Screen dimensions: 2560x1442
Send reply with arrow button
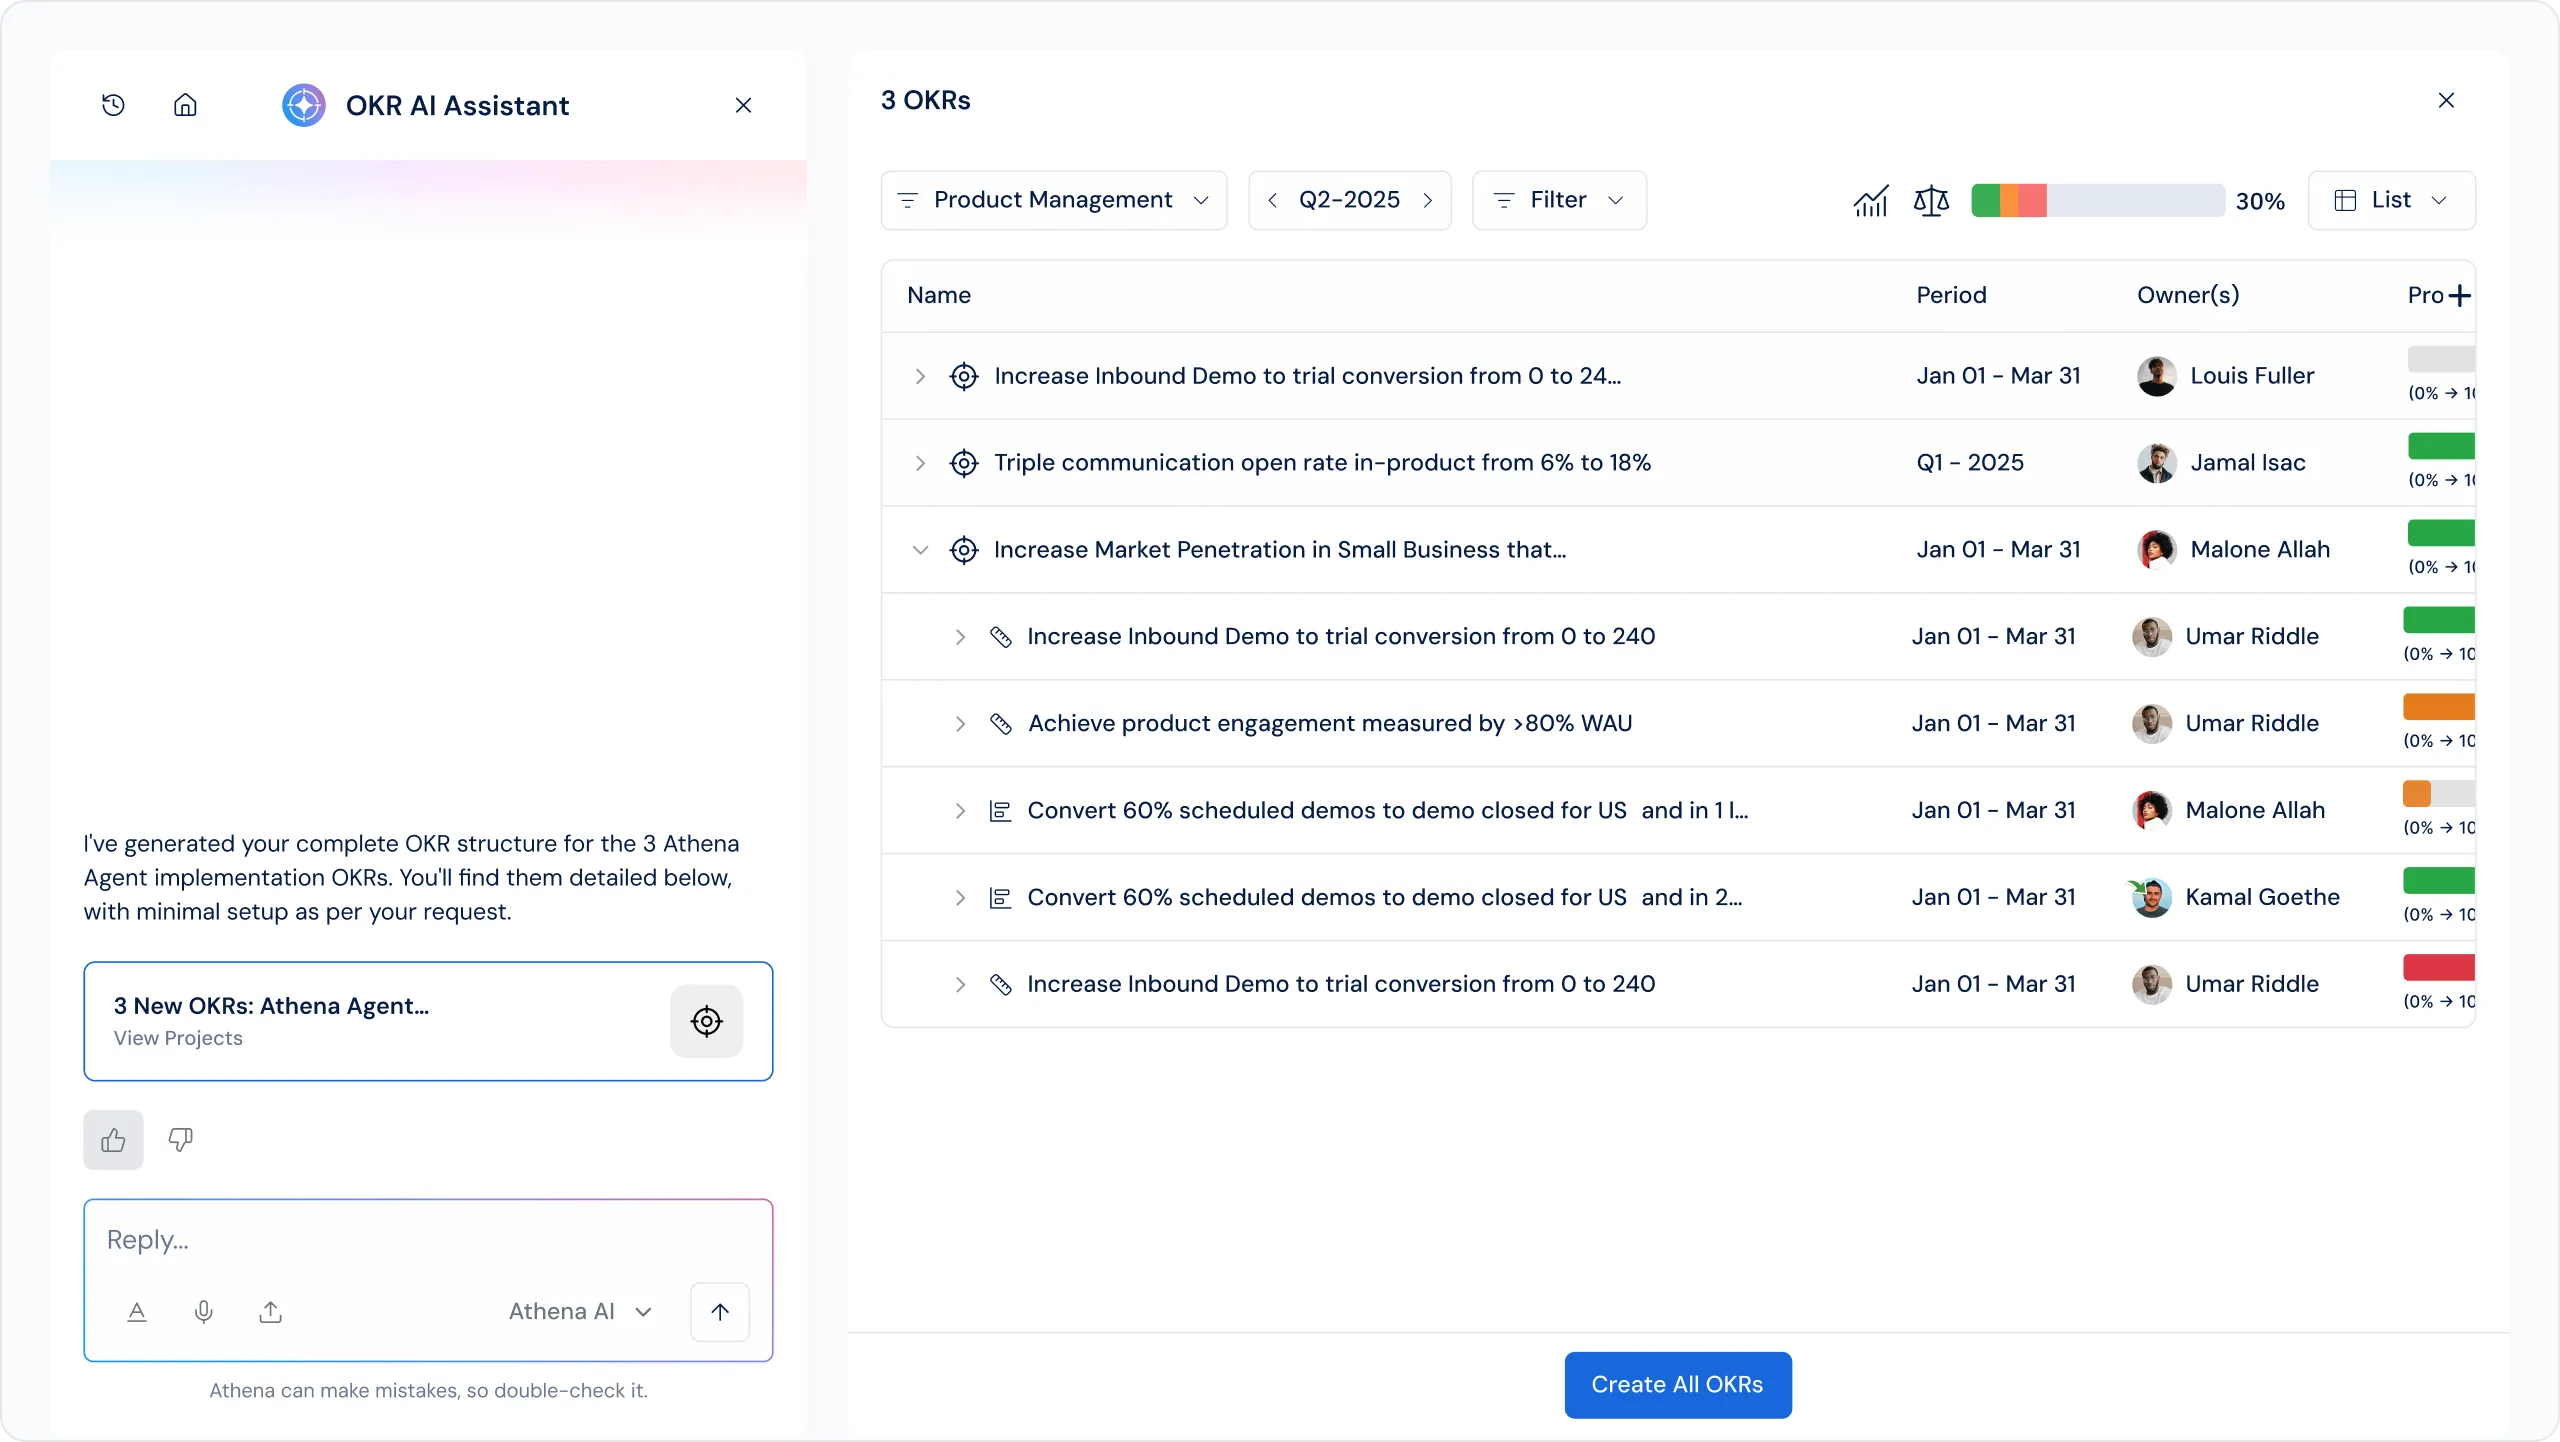[x=720, y=1311]
